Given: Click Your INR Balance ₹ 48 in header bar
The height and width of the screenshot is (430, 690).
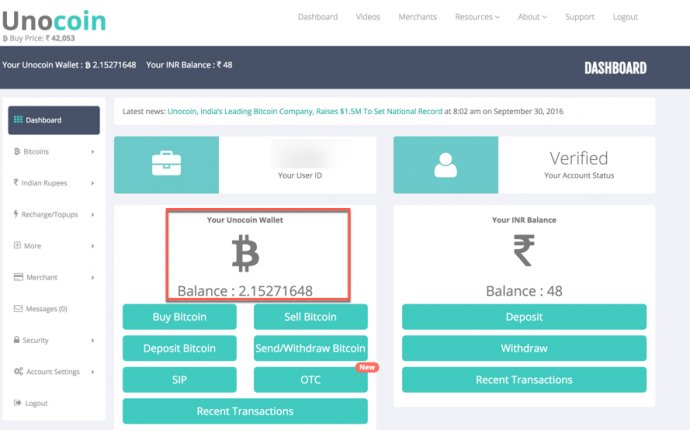Looking at the screenshot, I should [189, 65].
